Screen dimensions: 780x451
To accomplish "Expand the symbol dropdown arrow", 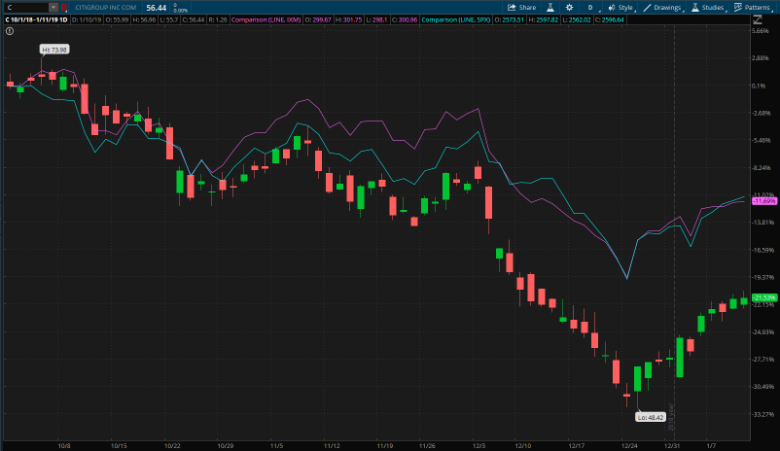I will point(53,7).
